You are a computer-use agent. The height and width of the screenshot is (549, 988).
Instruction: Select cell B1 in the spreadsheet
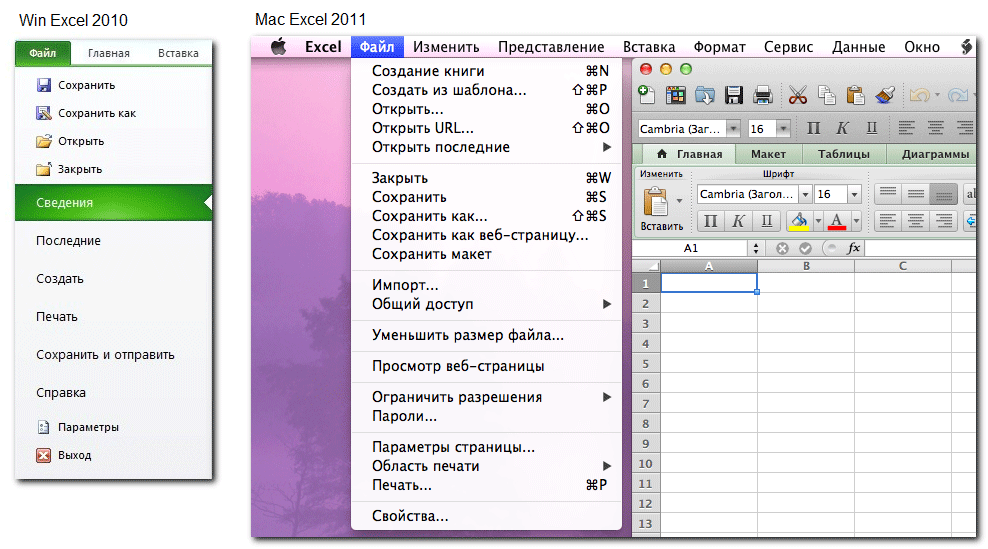[806, 283]
